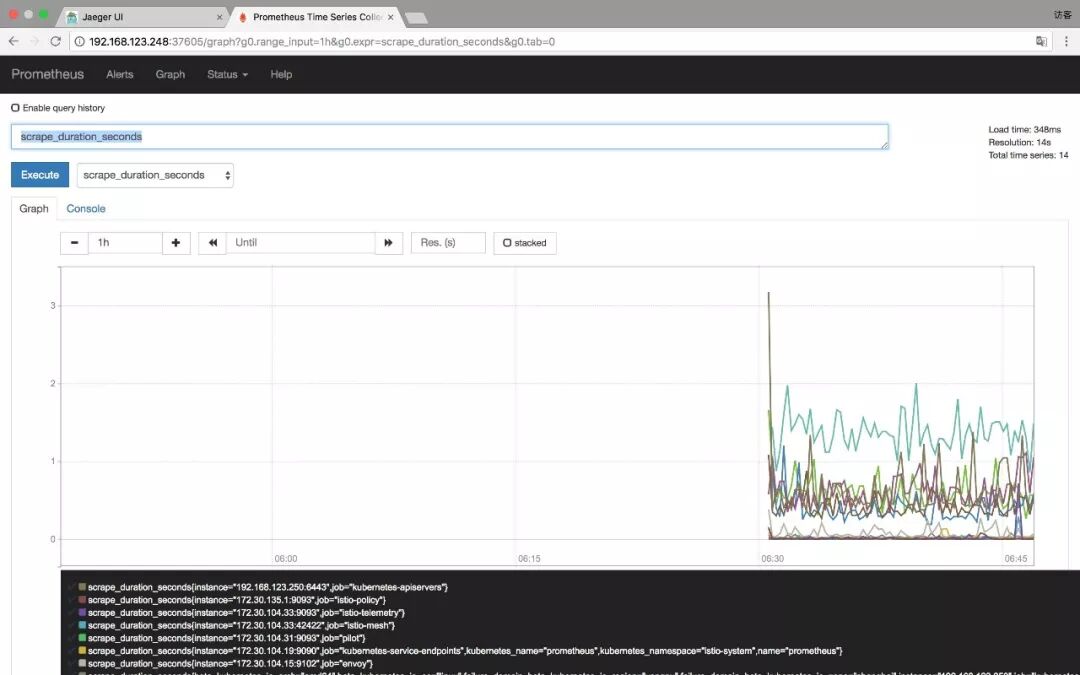Decrease the graph range with the minus button
The image size is (1080, 675).
point(74,242)
